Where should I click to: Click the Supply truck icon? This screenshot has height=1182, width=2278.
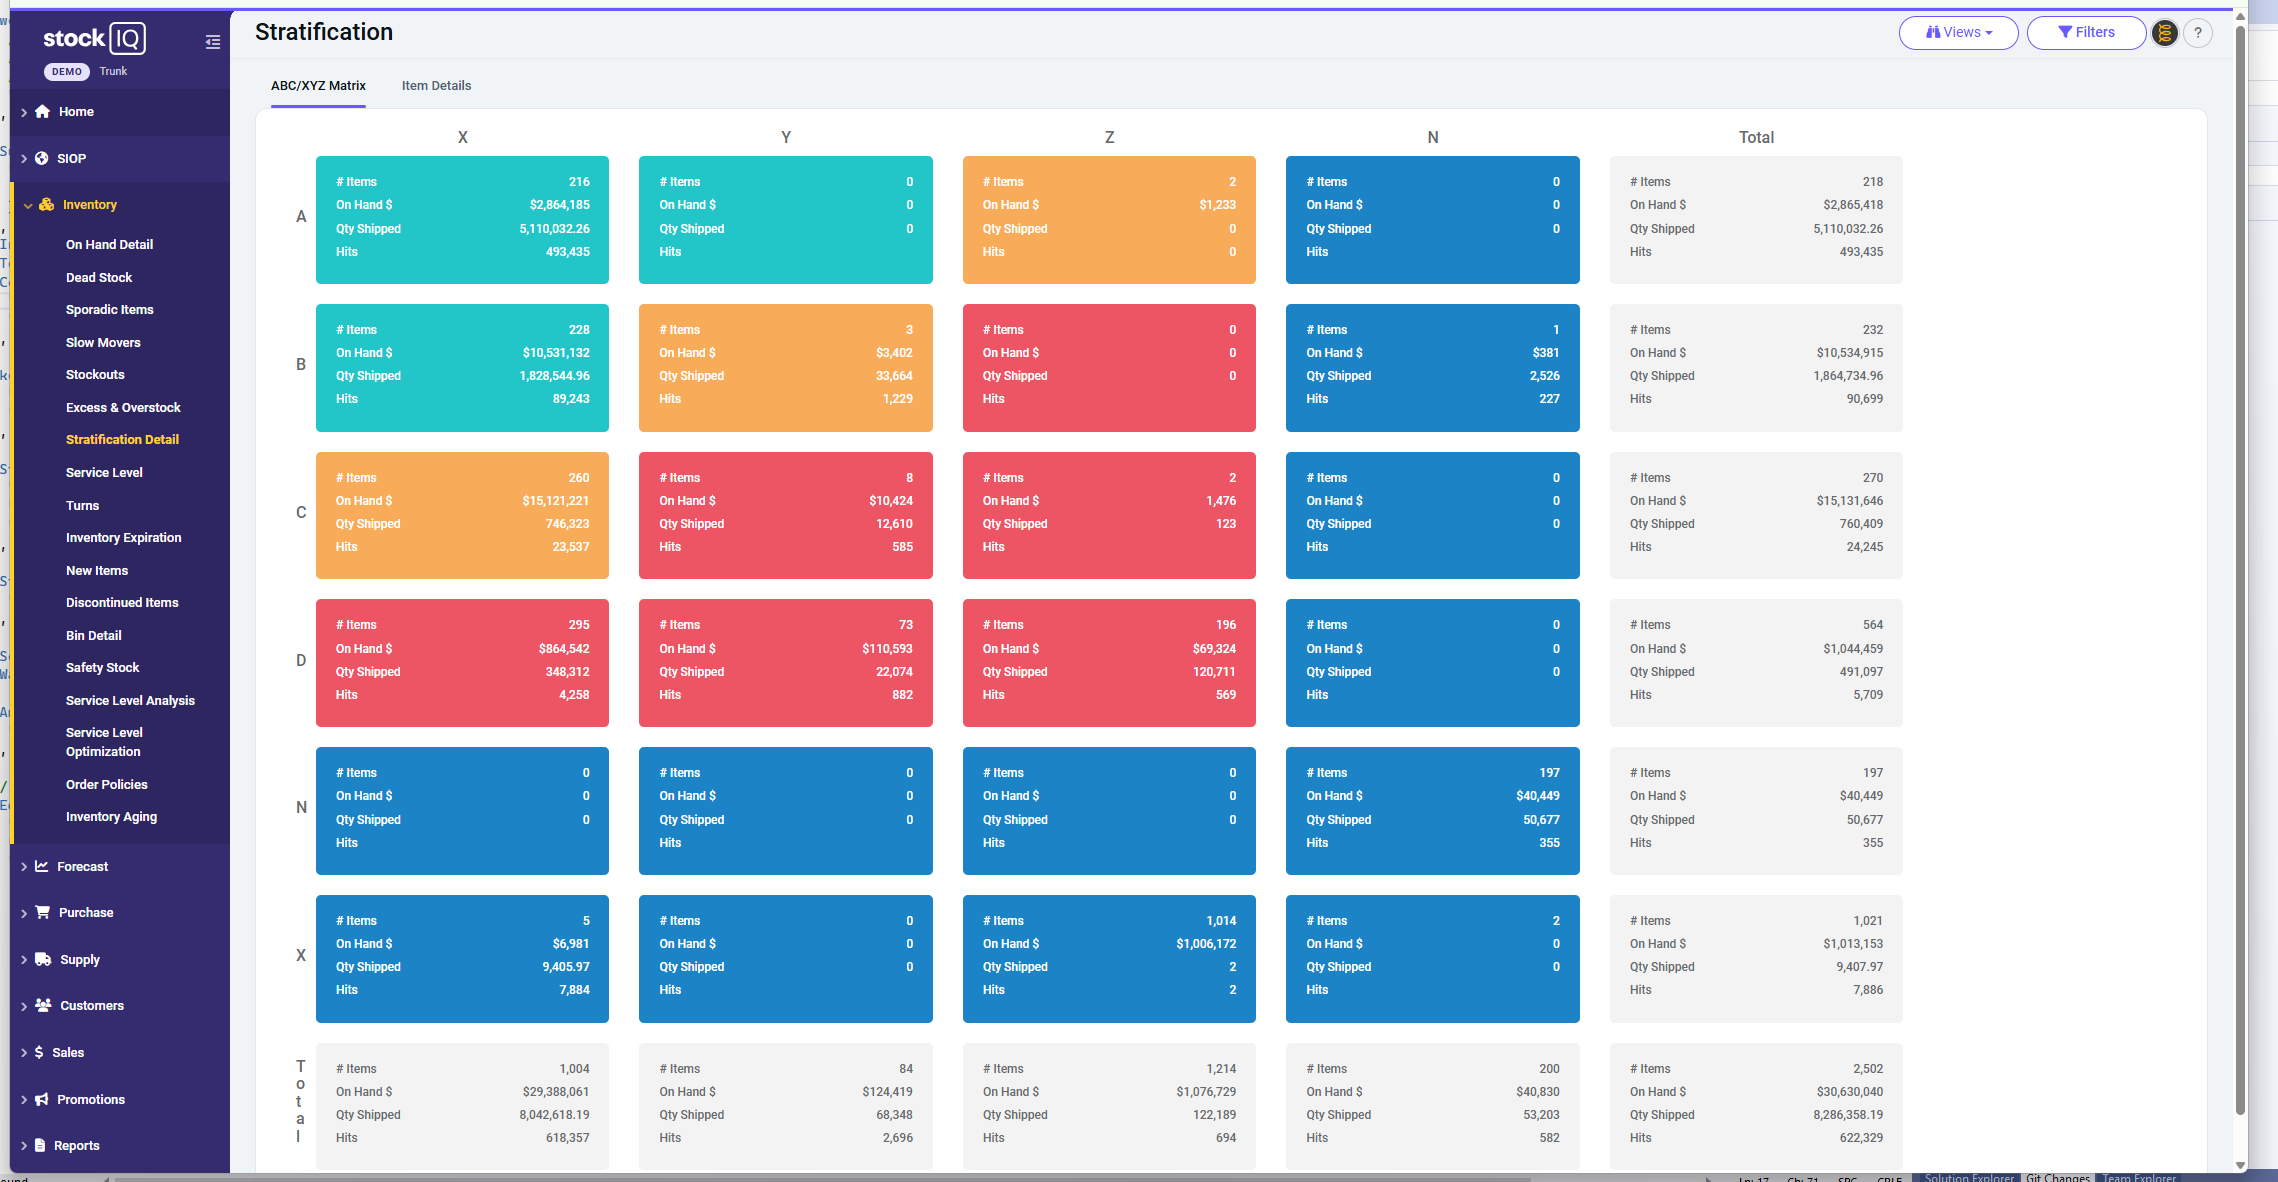click(43, 959)
